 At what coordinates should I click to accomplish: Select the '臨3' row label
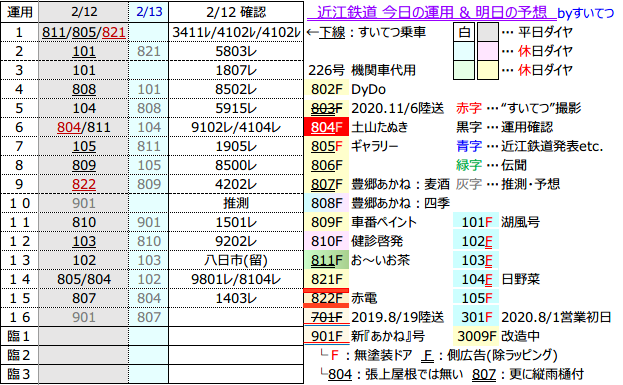coord(19,374)
